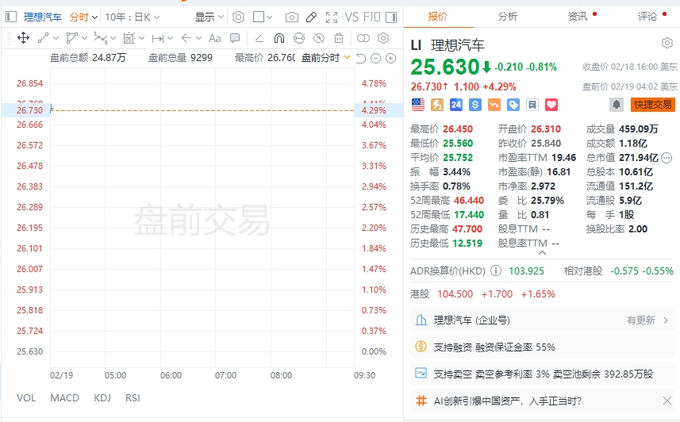Enter fullscreen chart mode
This screenshot has height=422, width=680.
331,17
